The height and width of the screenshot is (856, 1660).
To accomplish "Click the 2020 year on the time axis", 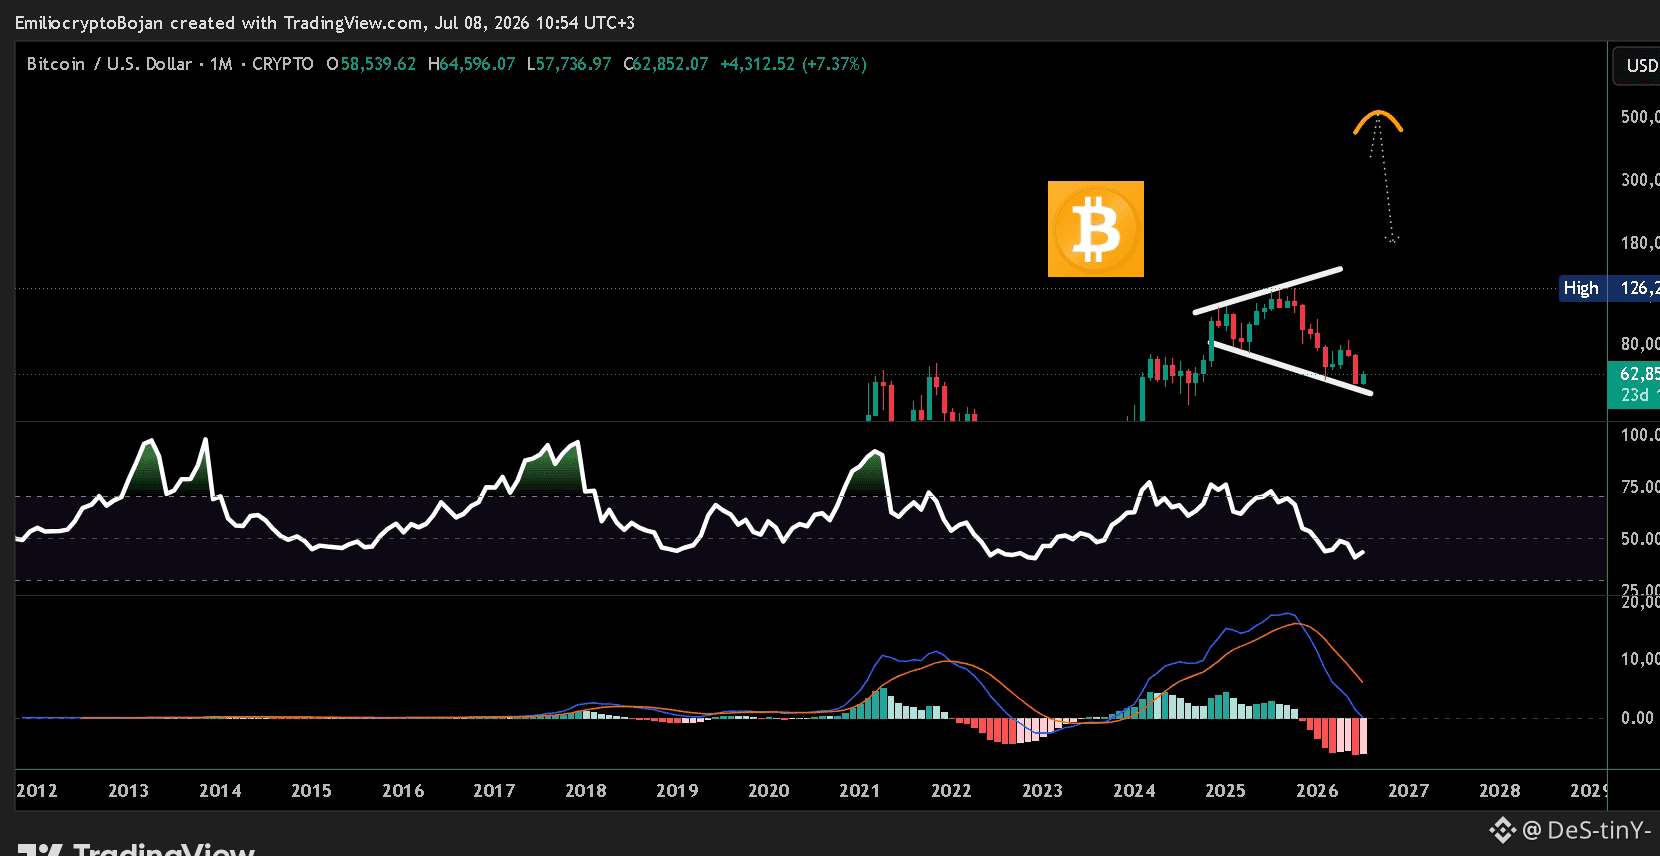I will [769, 791].
